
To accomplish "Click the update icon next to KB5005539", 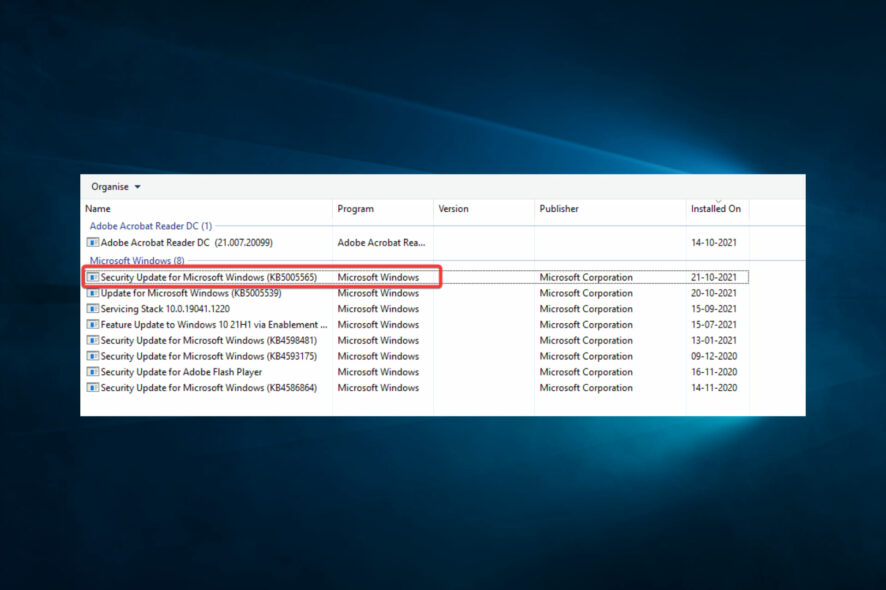I will [93, 293].
